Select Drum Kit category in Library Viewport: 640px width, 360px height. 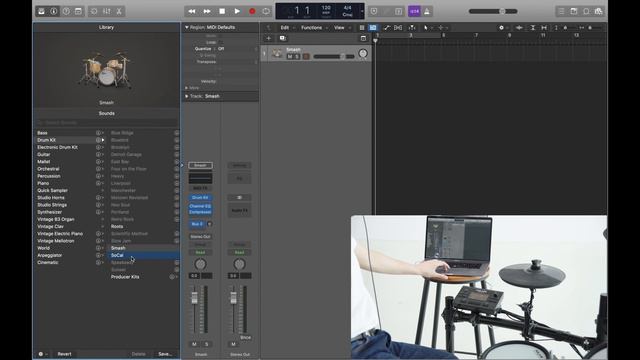47,140
